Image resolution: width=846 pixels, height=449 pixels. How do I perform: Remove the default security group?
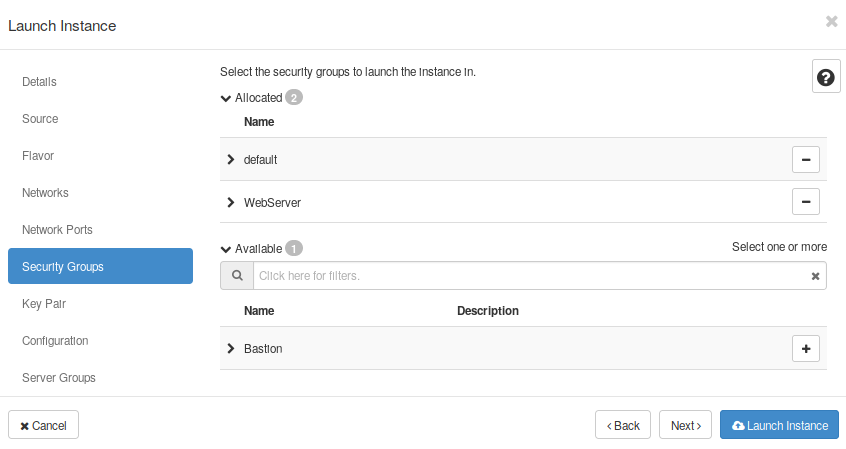pos(805,159)
